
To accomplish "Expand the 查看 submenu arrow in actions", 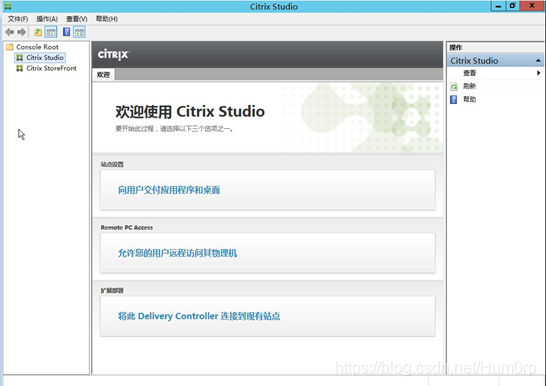I will [538, 73].
